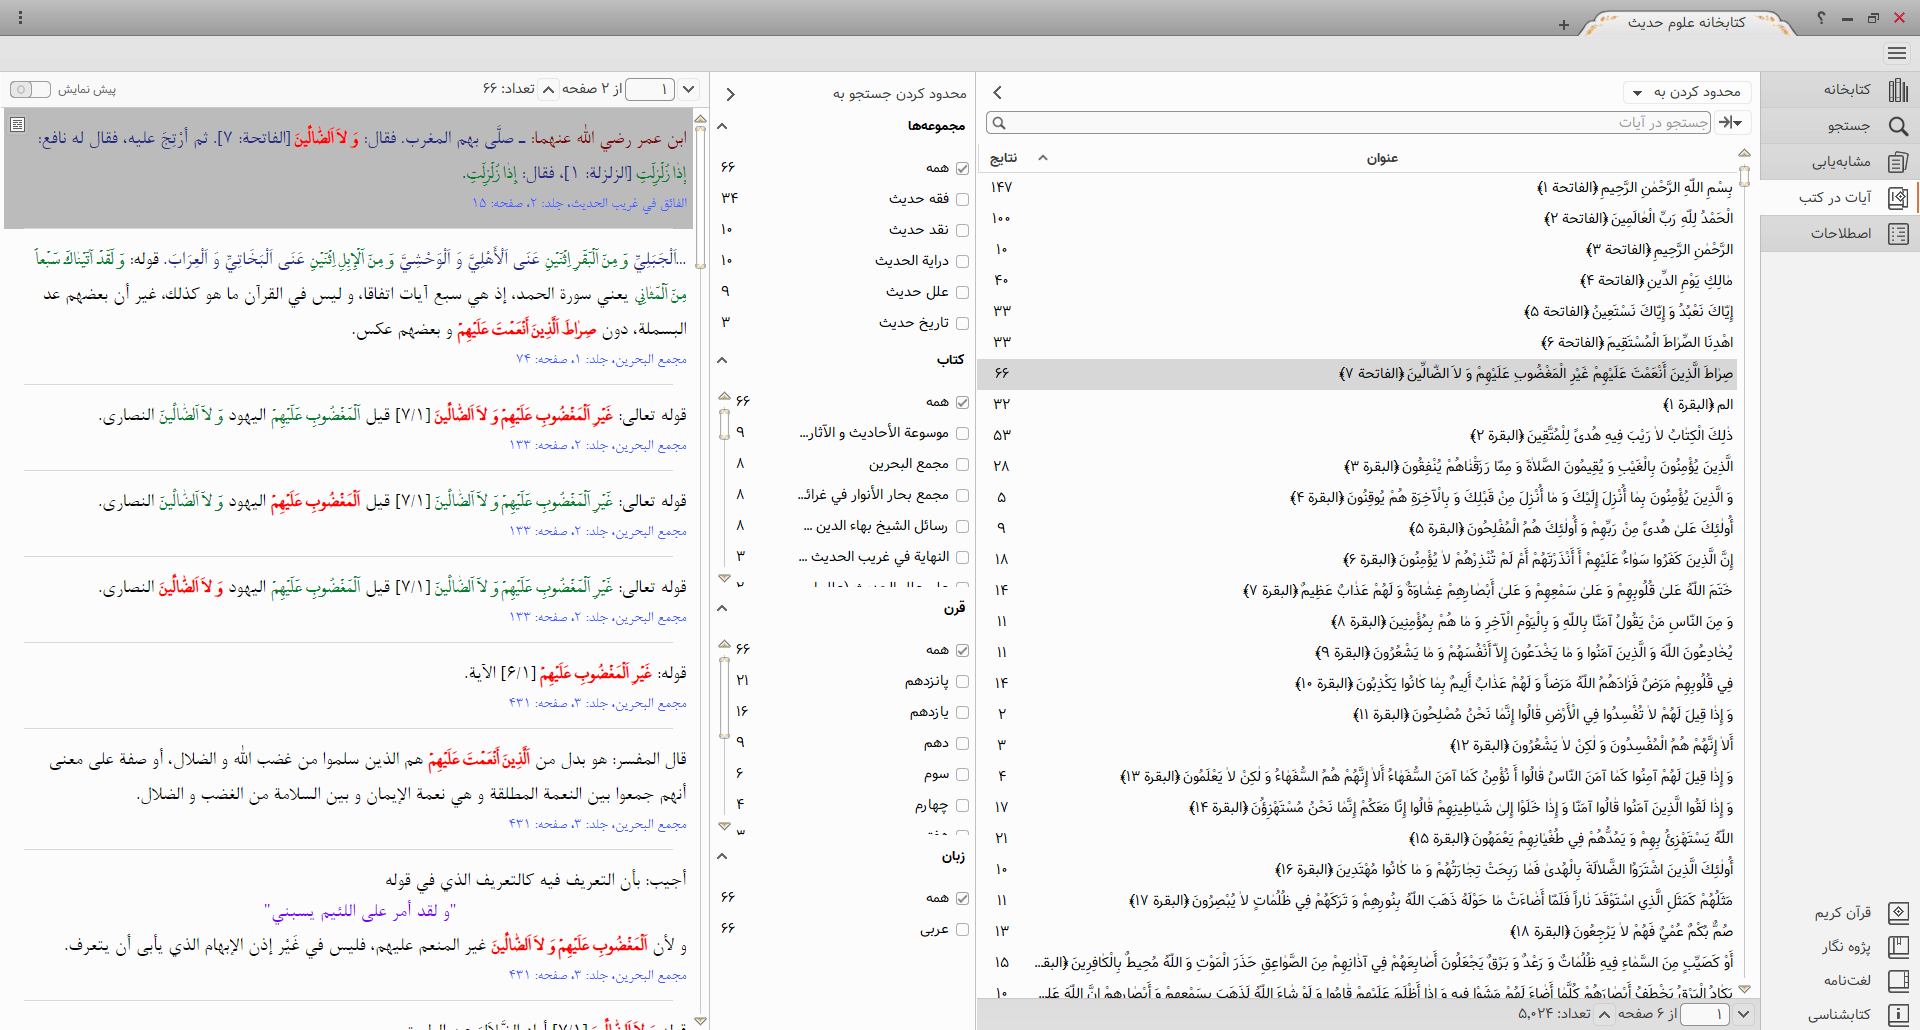
Task: Toggle the پیش نمایش preview switch
Action: click(30, 90)
